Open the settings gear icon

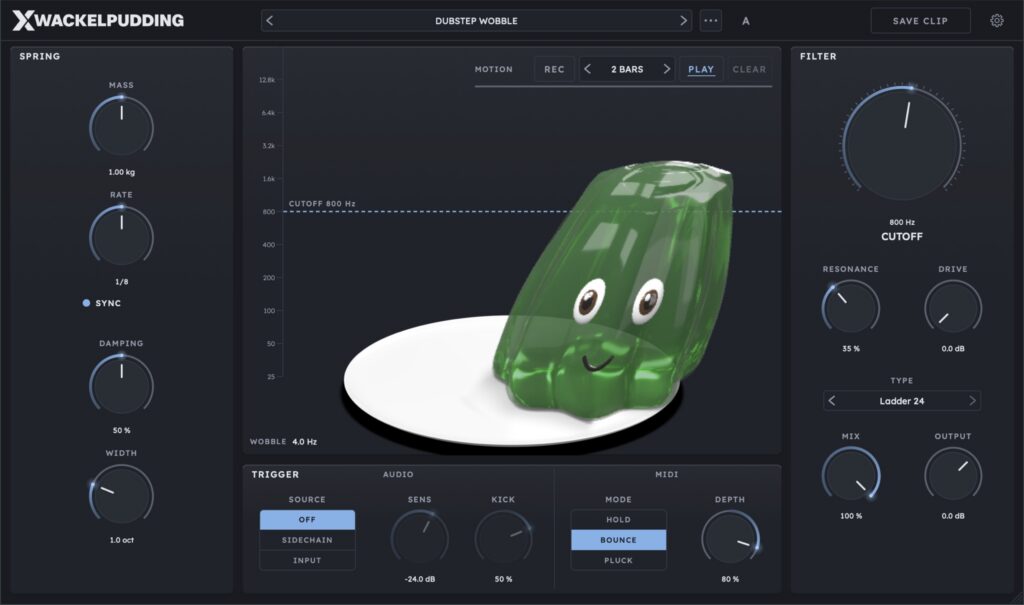(x=997, y=20)
